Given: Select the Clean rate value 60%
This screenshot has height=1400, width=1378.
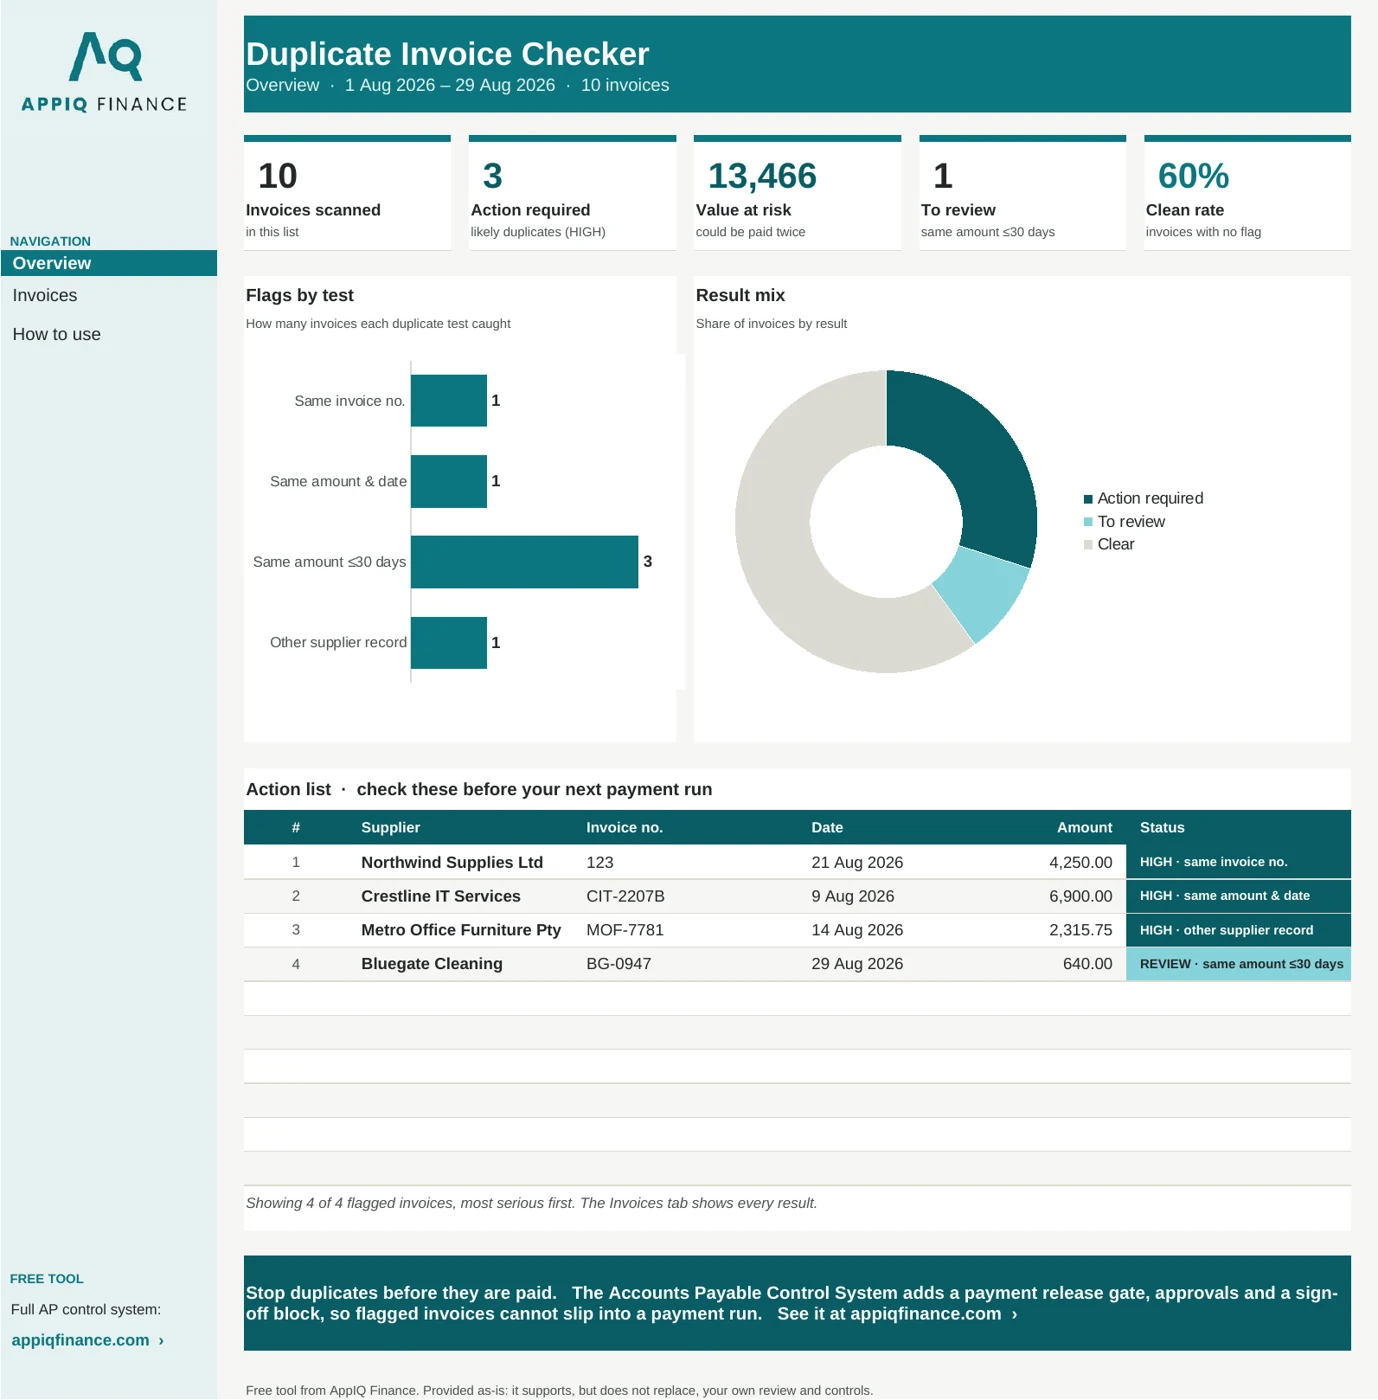Looking at the screenshot, I should pos(1193,176).
